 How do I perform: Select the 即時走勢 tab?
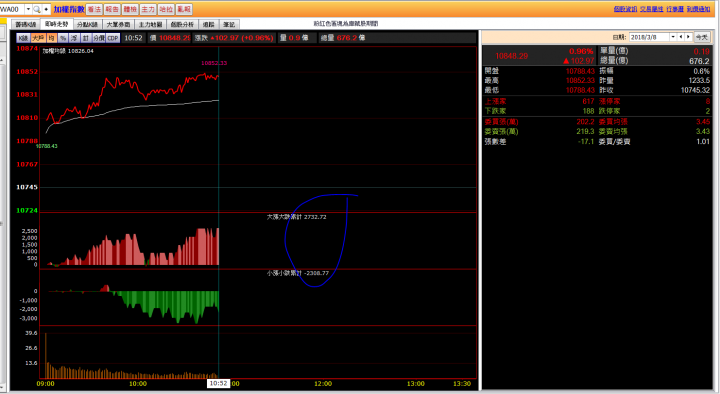point(56,24)
